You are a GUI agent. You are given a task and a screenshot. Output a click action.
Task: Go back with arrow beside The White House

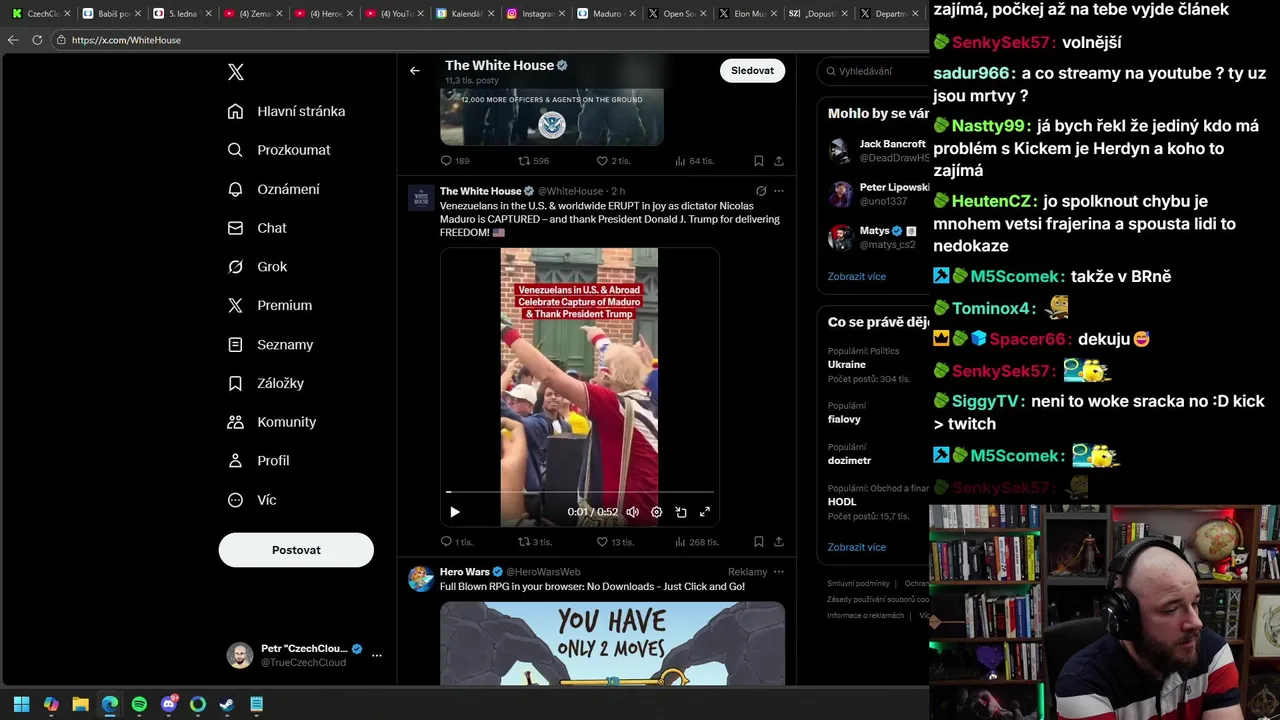point(415,71)
